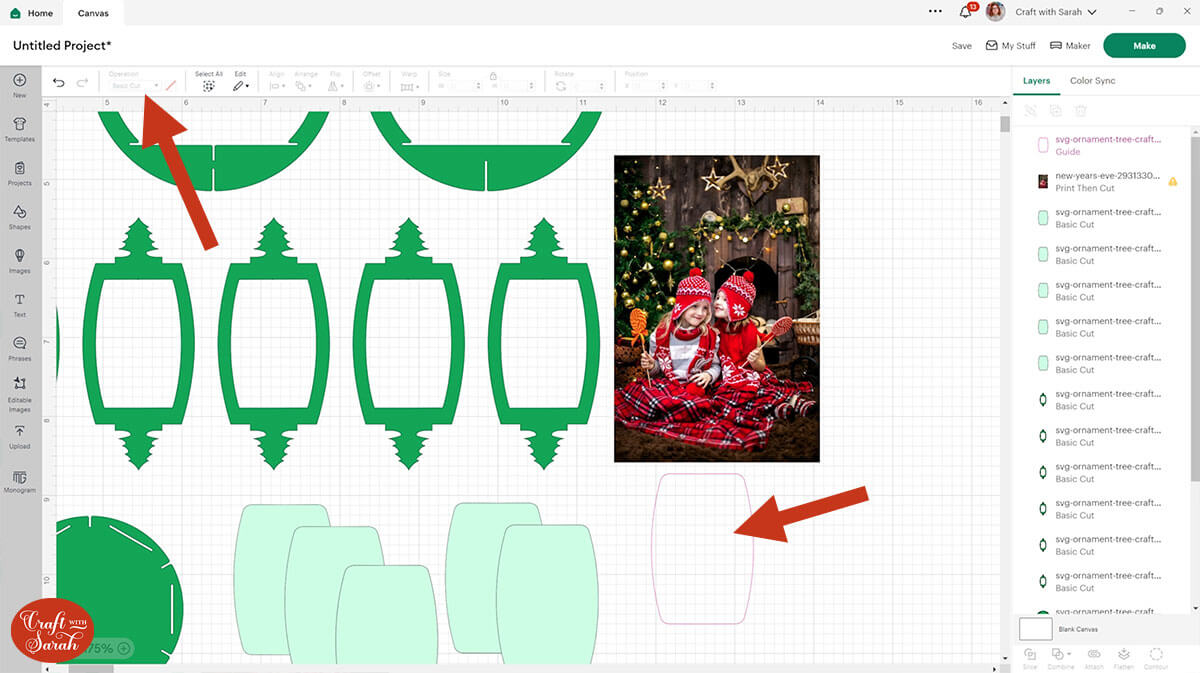Open the Warp dropdown
Image resolution: width=1200 pixels, height=673 pixels.
pos(408,87)
